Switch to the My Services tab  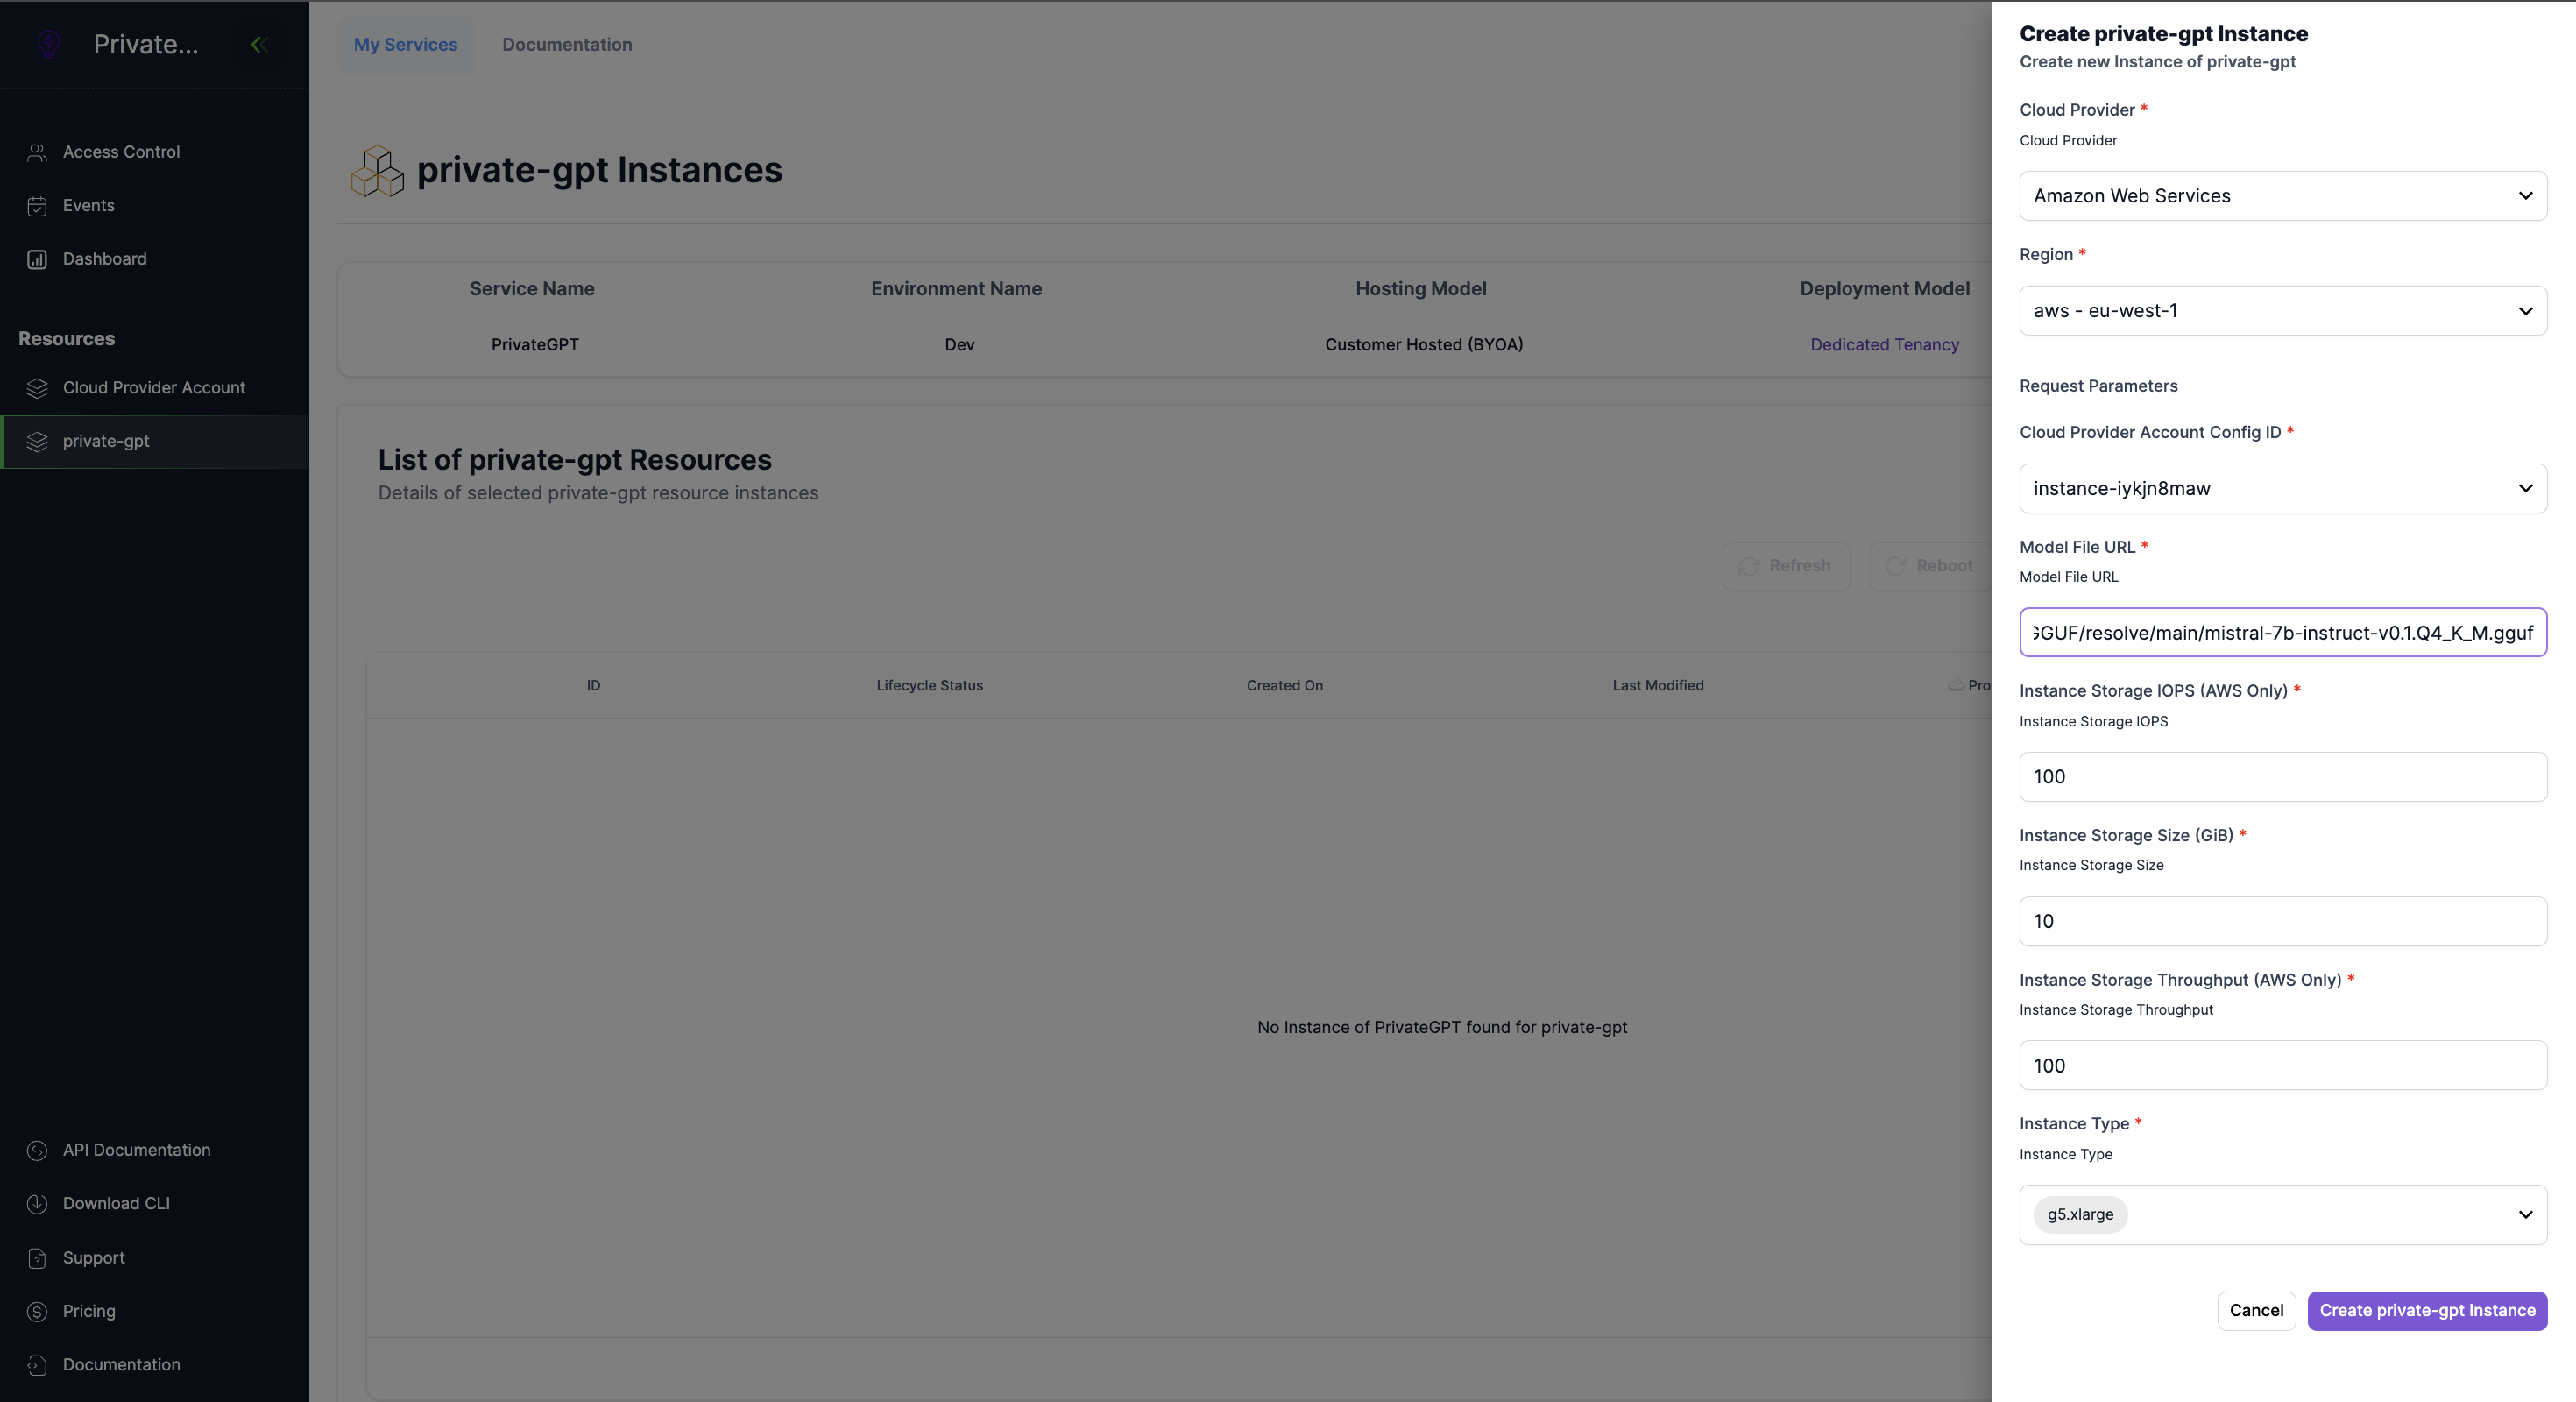(405, 44)
